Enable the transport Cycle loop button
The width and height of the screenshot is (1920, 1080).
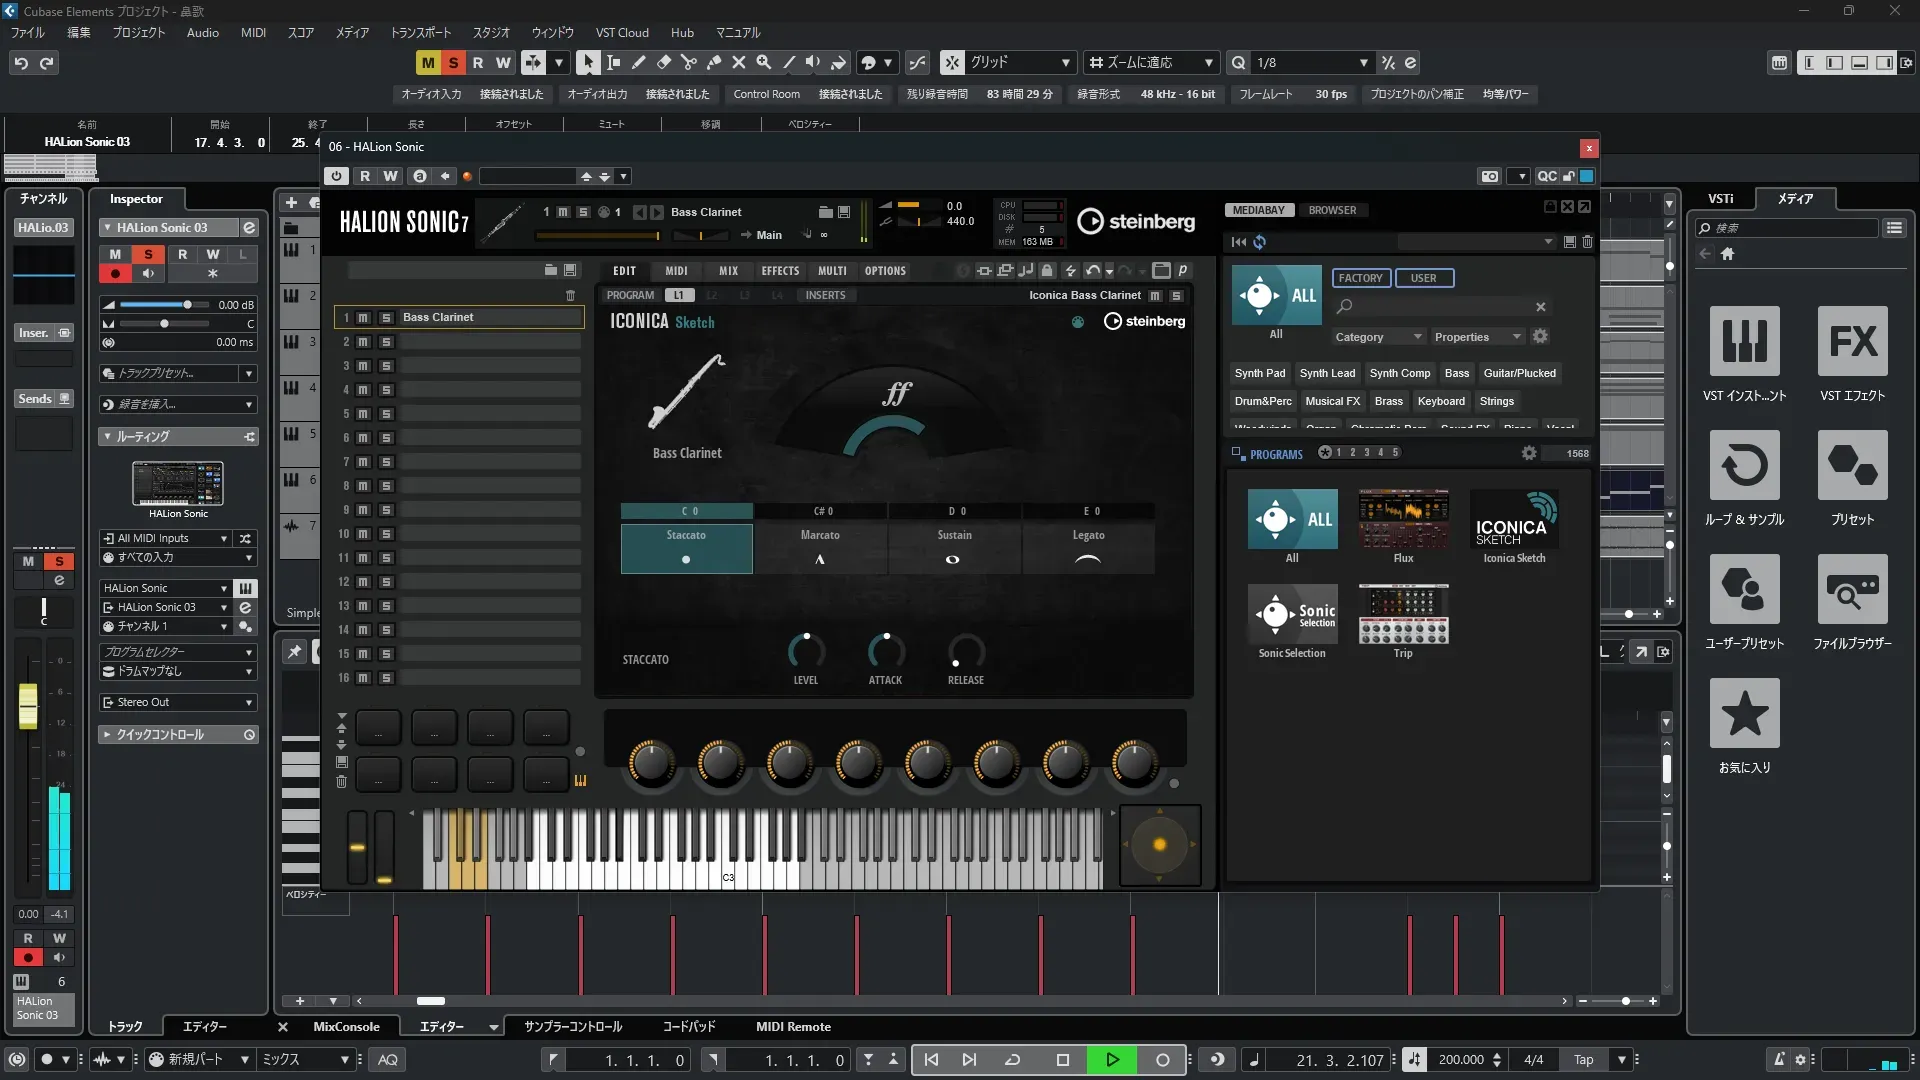point(1012,1060)
